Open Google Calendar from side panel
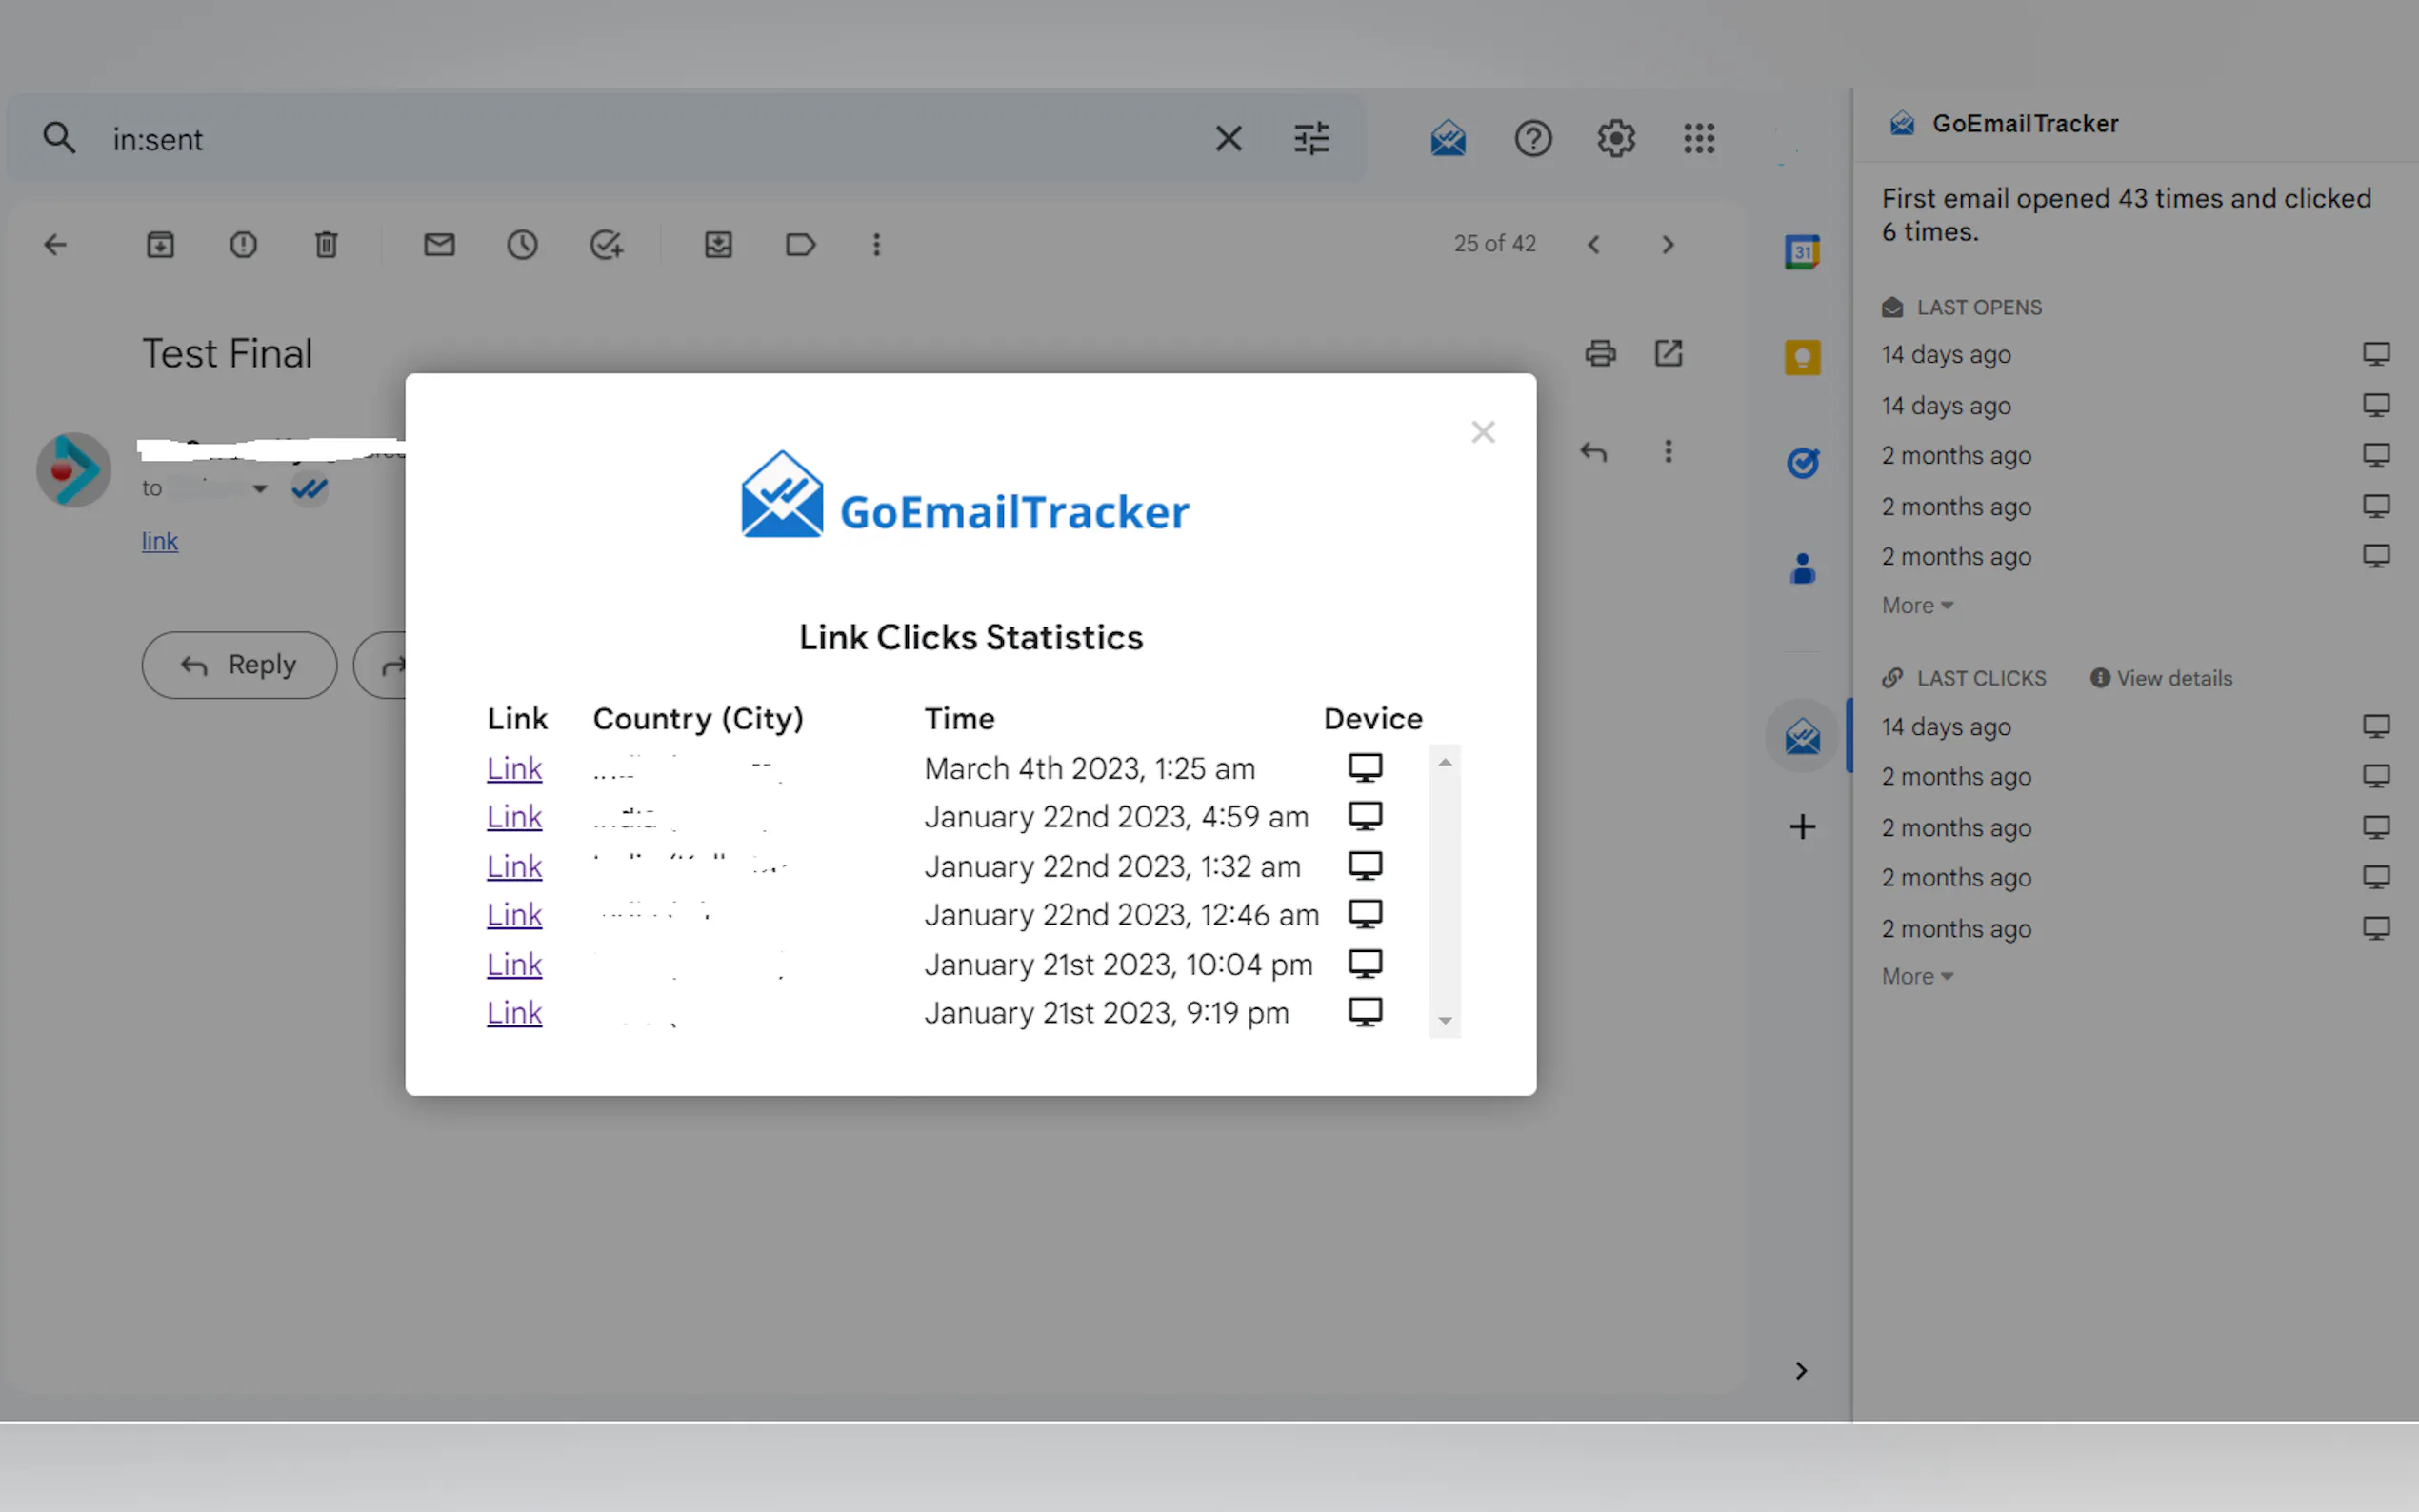Image resolution: width=2419 pixels, height=1512 pixels. click(1802, 251)
